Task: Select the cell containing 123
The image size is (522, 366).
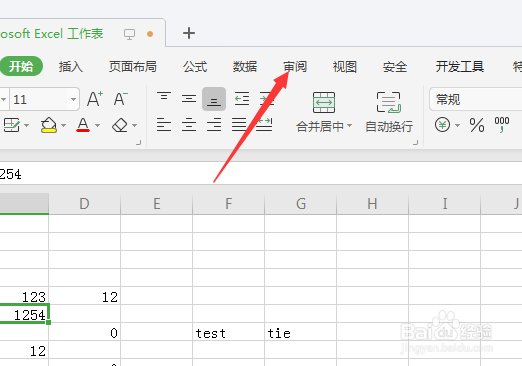Action: [24, 296]
